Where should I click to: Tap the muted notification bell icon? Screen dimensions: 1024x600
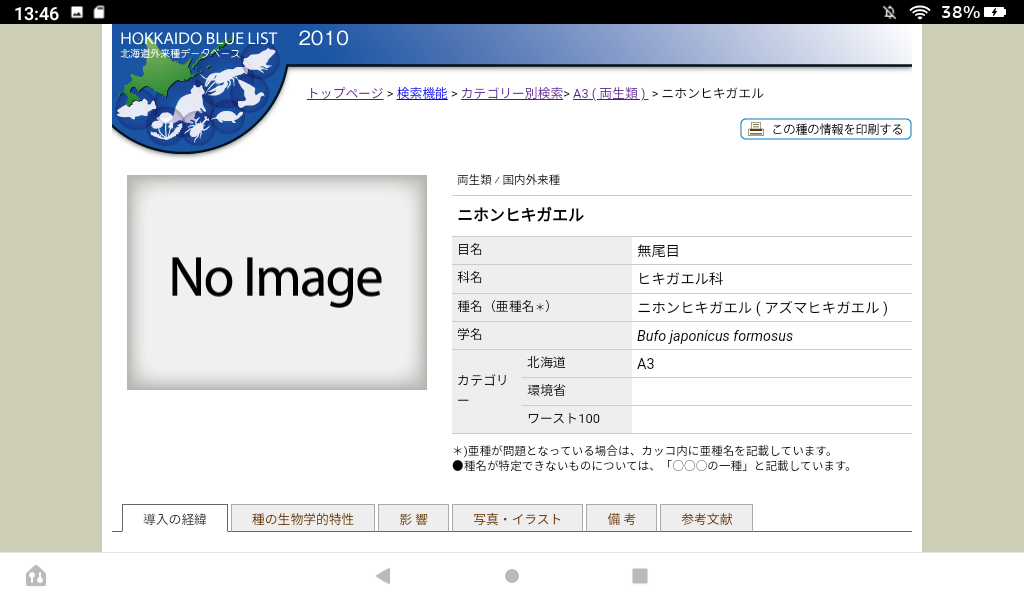click(889, 12)
